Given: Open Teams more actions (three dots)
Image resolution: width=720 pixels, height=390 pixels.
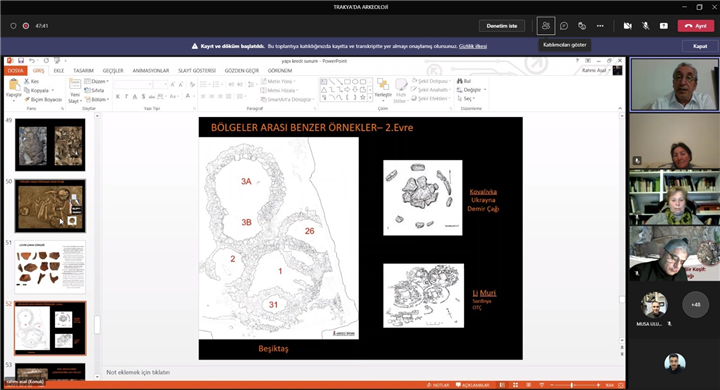Looking at the screenshot, I should [600, 26].
